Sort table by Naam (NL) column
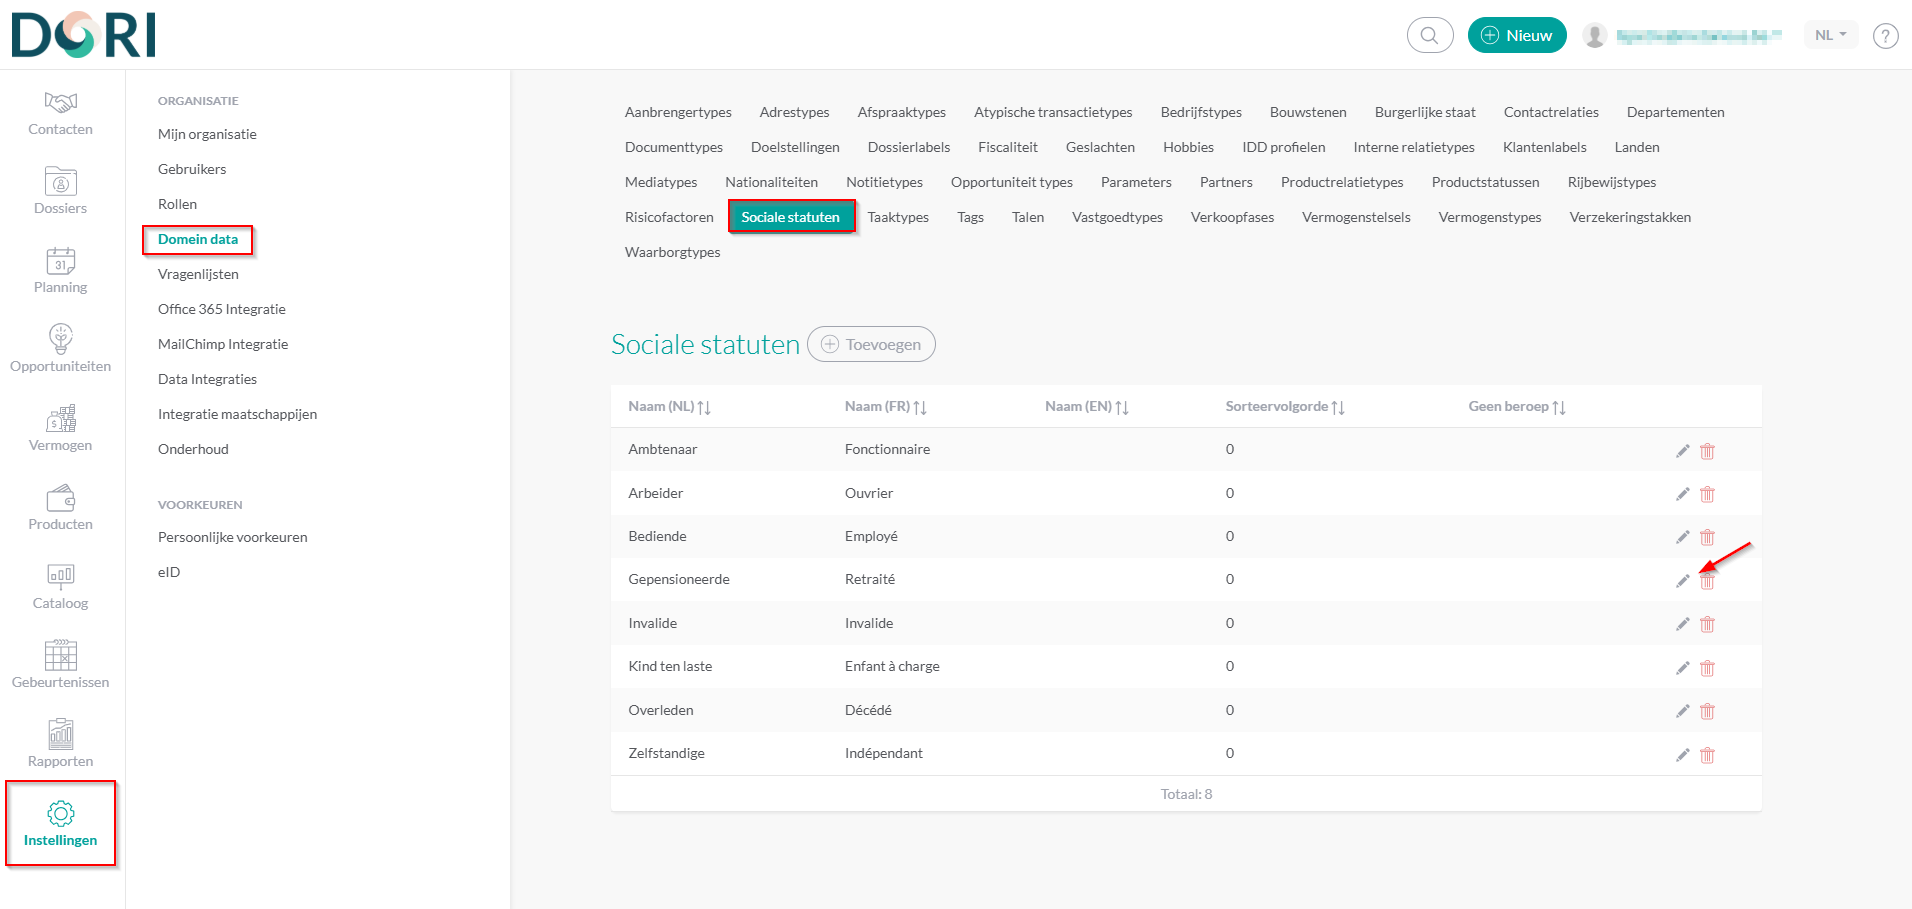Image resolution: width=1912 pixels, height=909 pixels. pos(669,407)
